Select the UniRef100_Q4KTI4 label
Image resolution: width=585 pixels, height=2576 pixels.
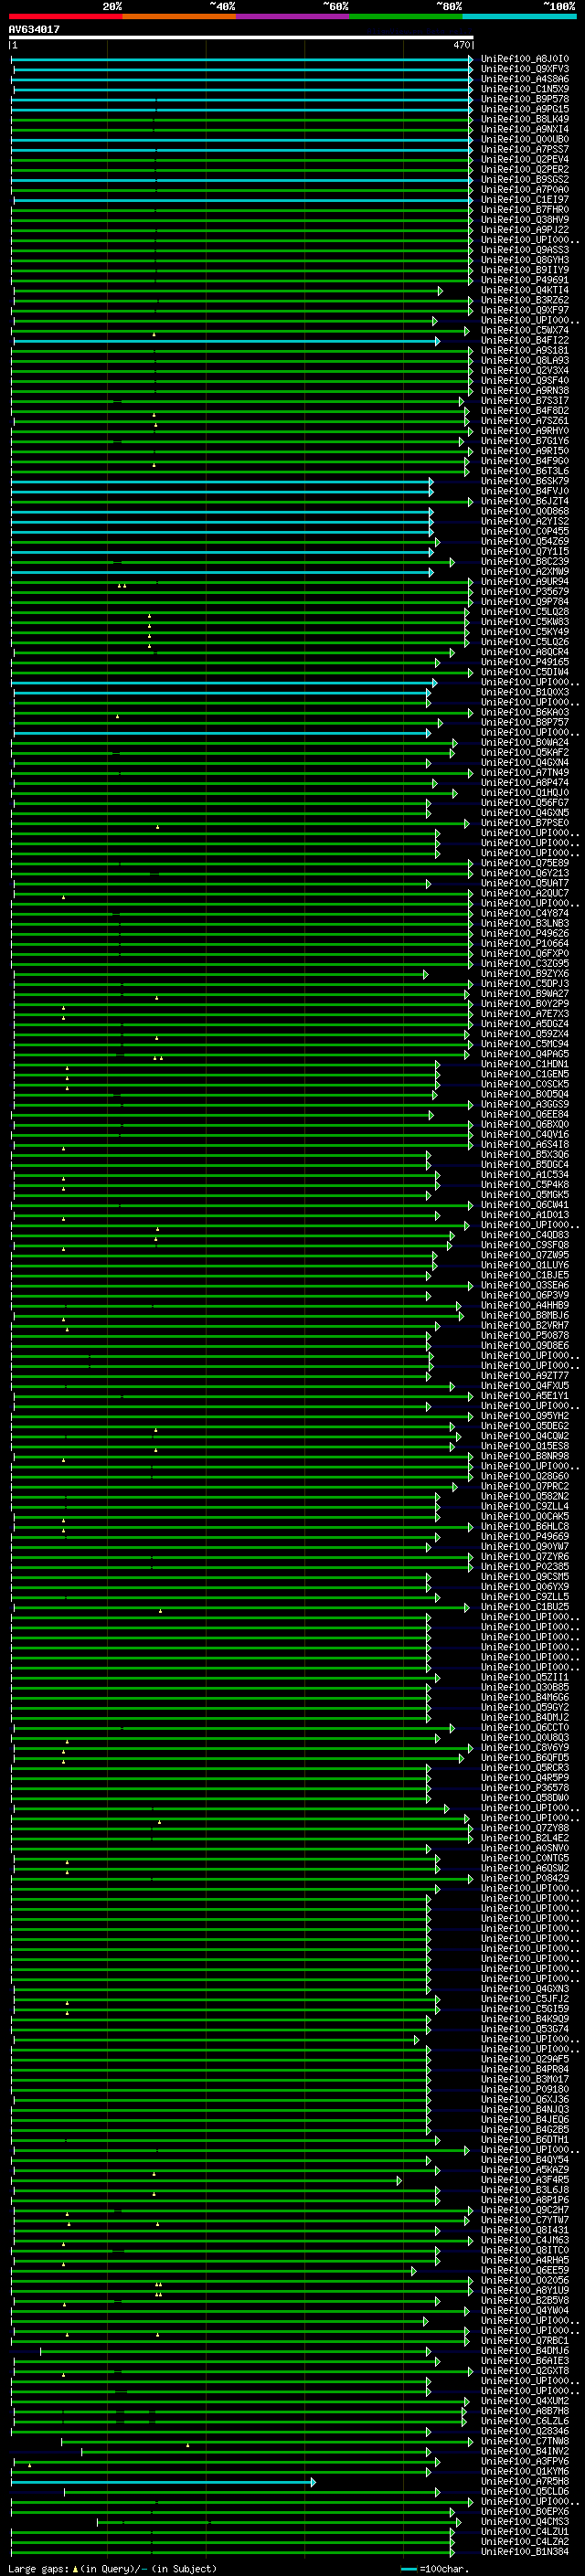point(525,290)
